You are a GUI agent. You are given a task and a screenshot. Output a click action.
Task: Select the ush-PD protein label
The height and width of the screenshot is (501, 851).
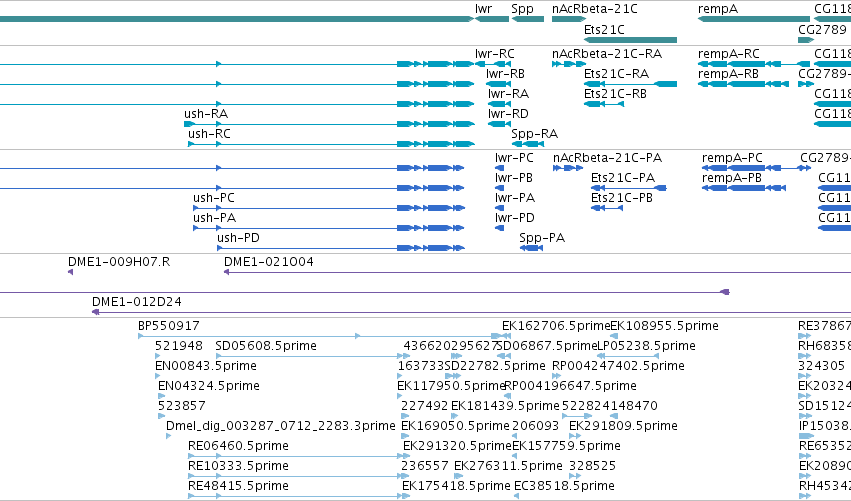pos(238,238)
